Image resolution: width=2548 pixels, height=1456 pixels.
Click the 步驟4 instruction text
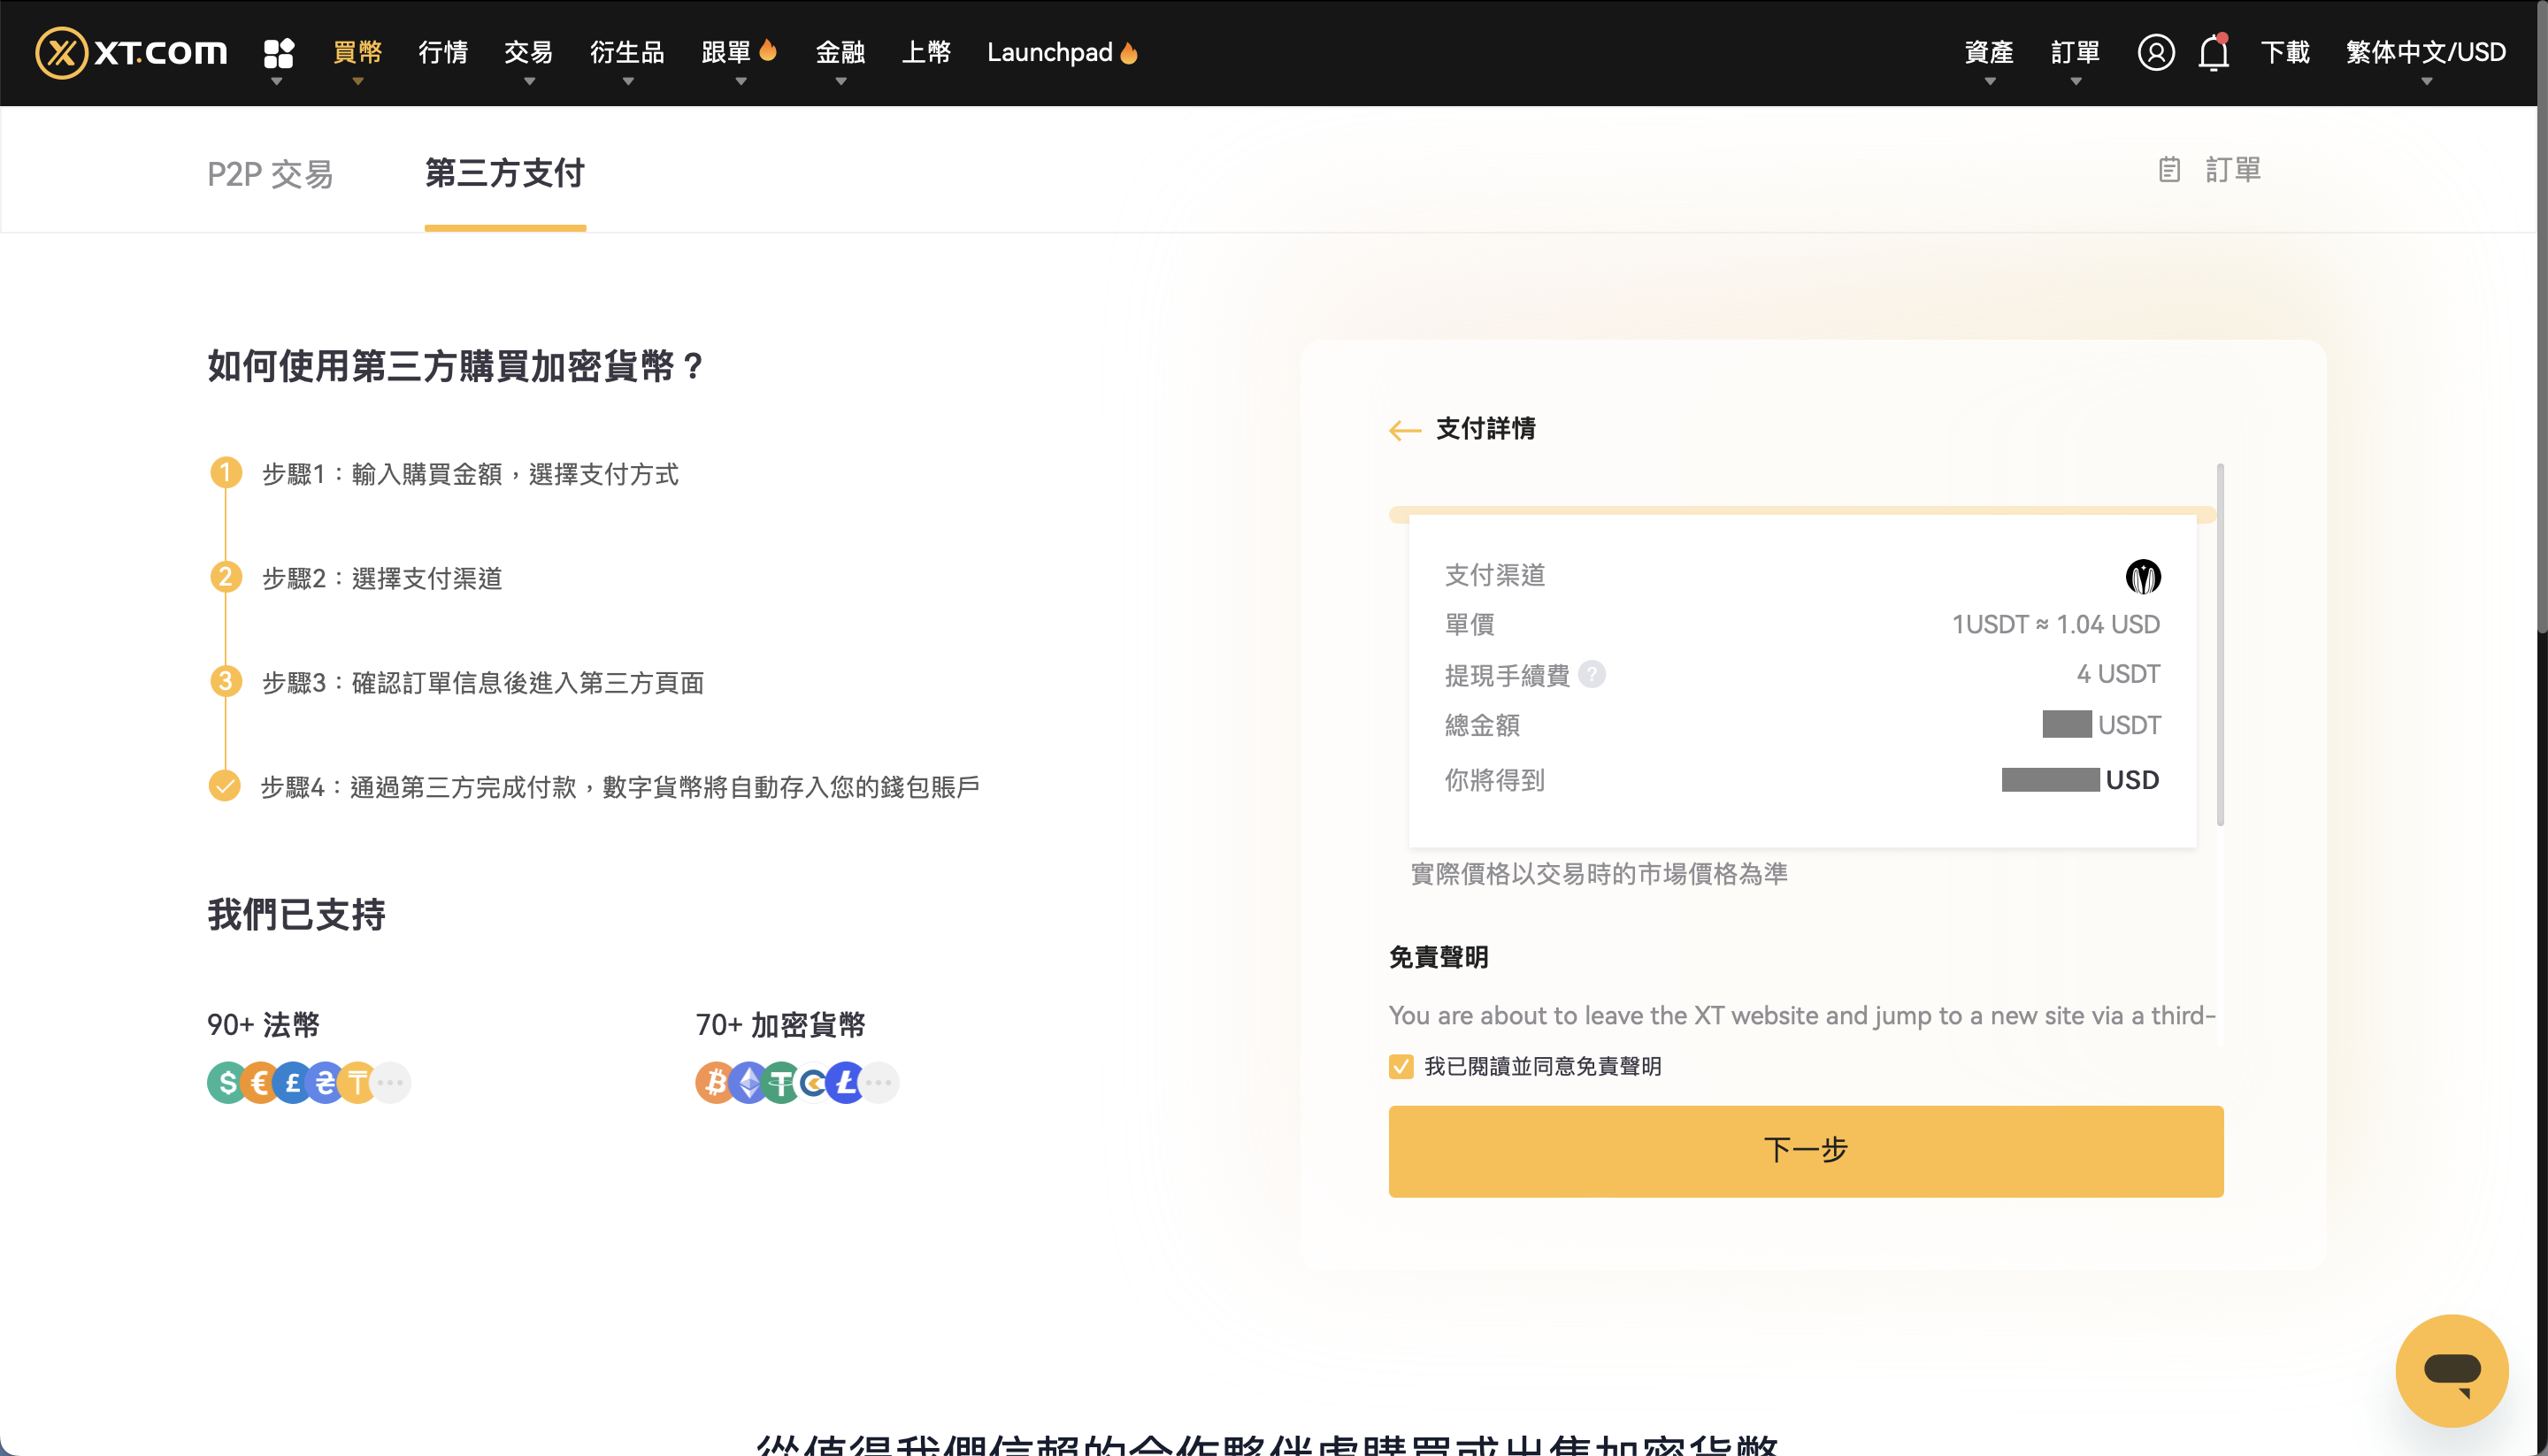[x=620, y=787]
